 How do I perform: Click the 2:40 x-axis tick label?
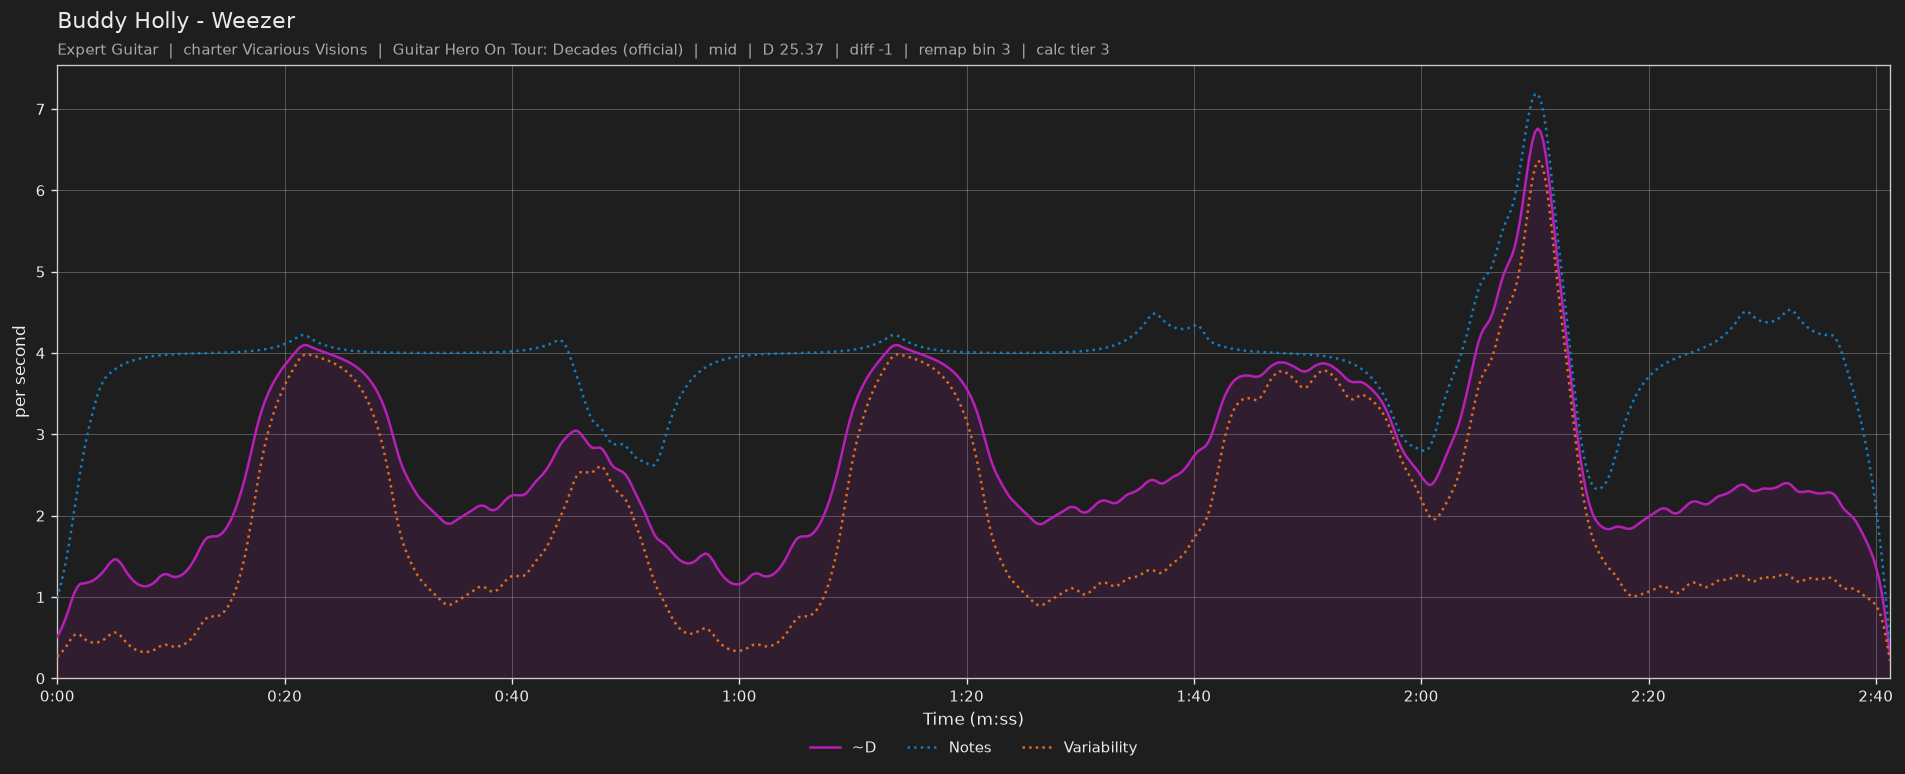(x=1875, y=696)
